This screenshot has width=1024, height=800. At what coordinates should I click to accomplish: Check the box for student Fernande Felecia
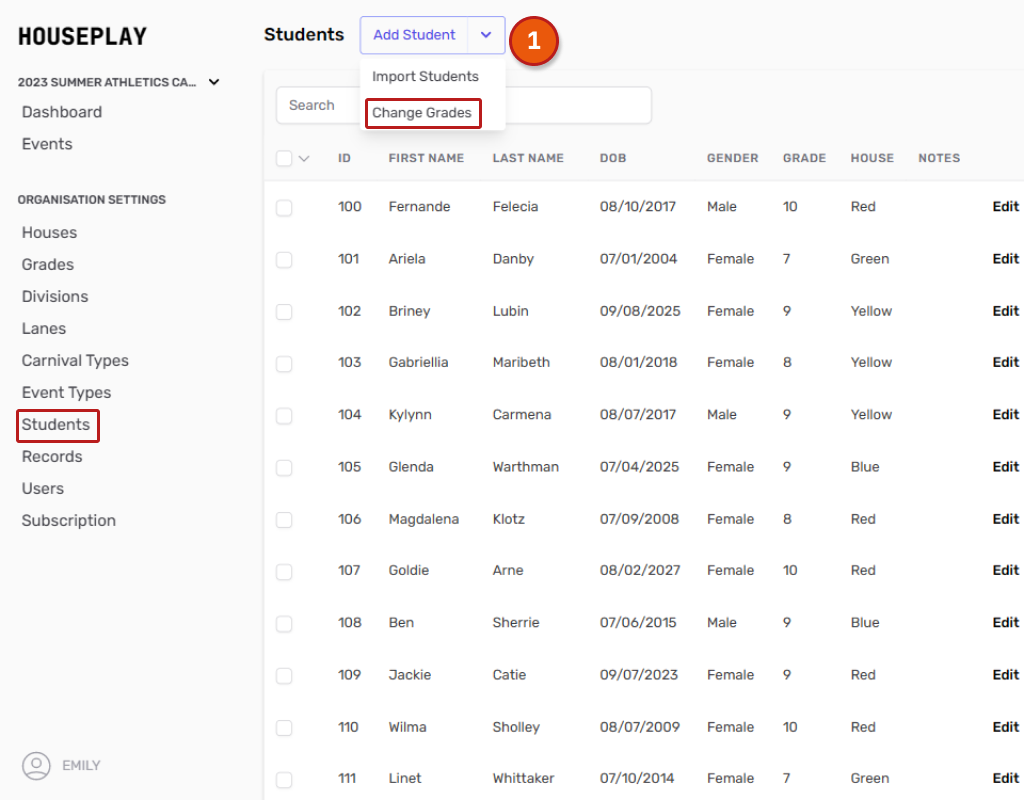284,207
